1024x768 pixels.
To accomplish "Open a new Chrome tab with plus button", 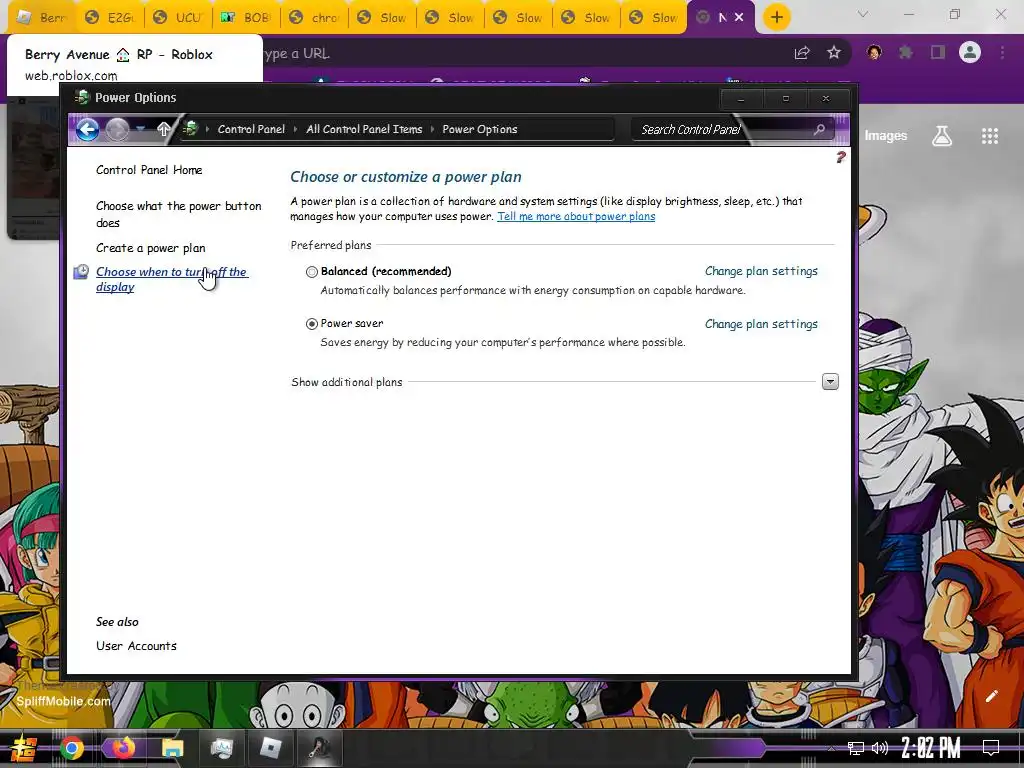I will tap(776, 18).
